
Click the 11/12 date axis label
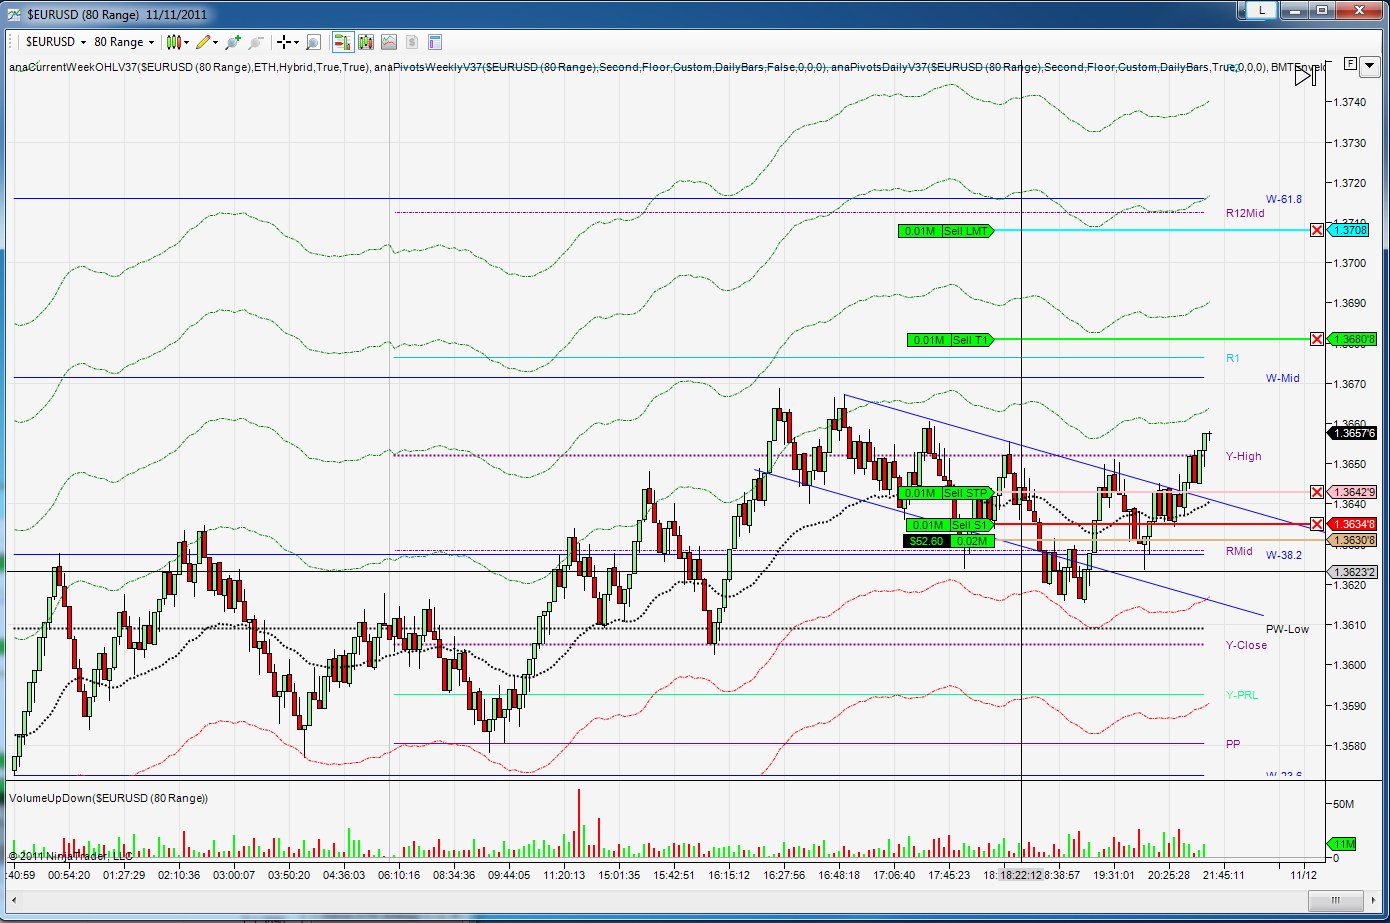(1304, 874)
